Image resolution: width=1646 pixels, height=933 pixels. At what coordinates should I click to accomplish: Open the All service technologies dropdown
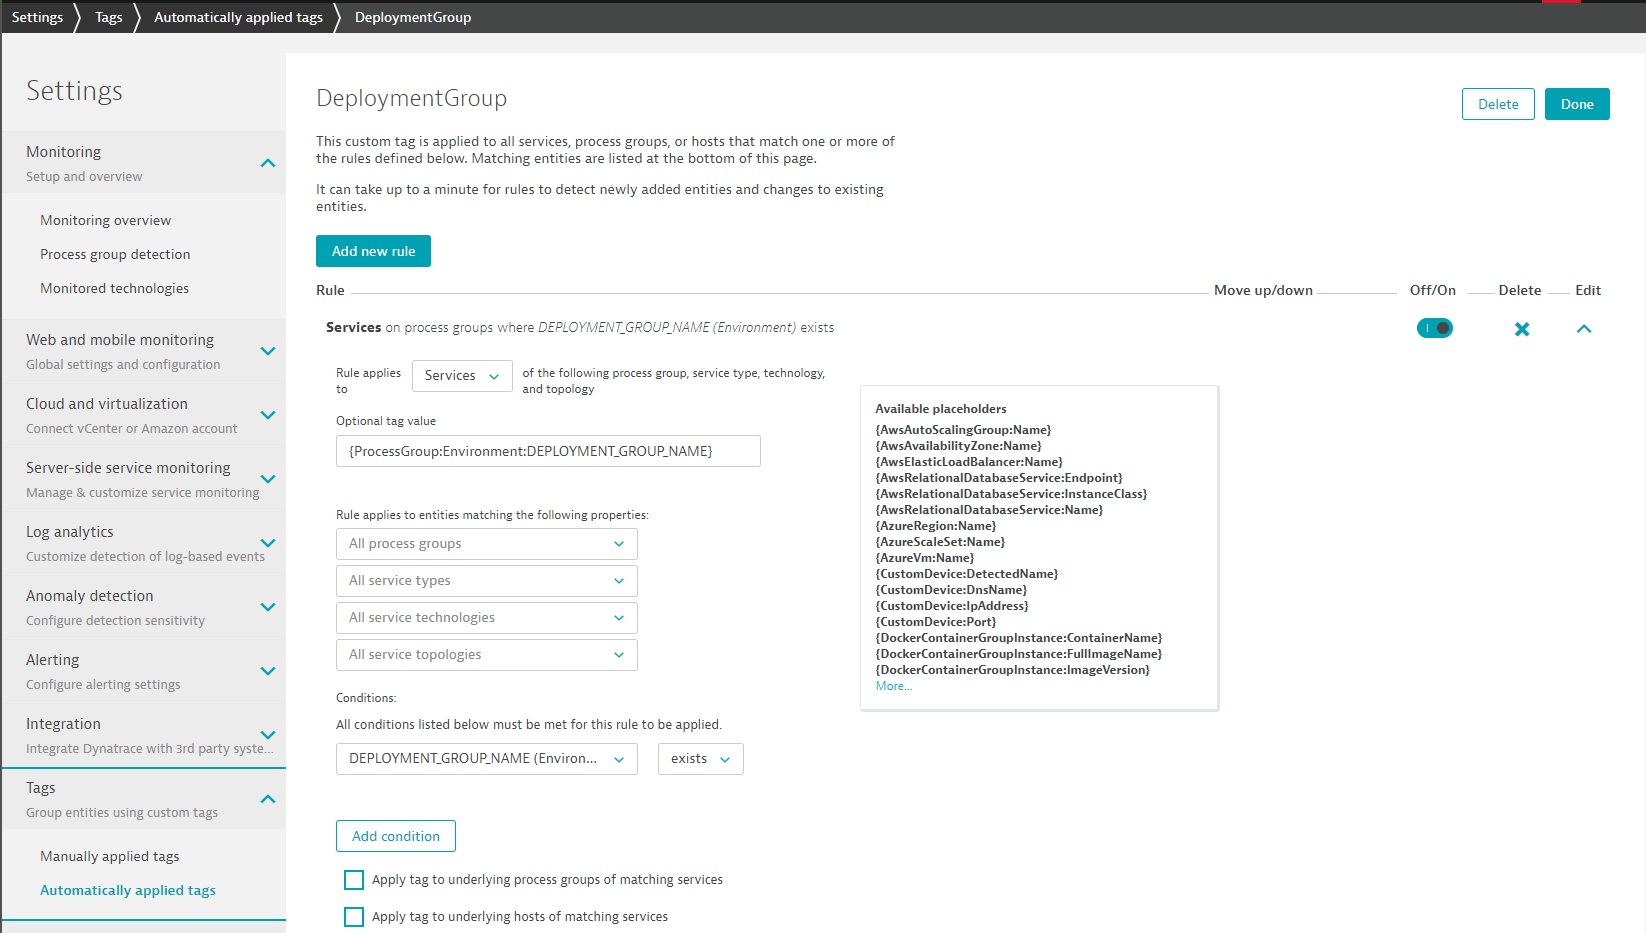487,618
